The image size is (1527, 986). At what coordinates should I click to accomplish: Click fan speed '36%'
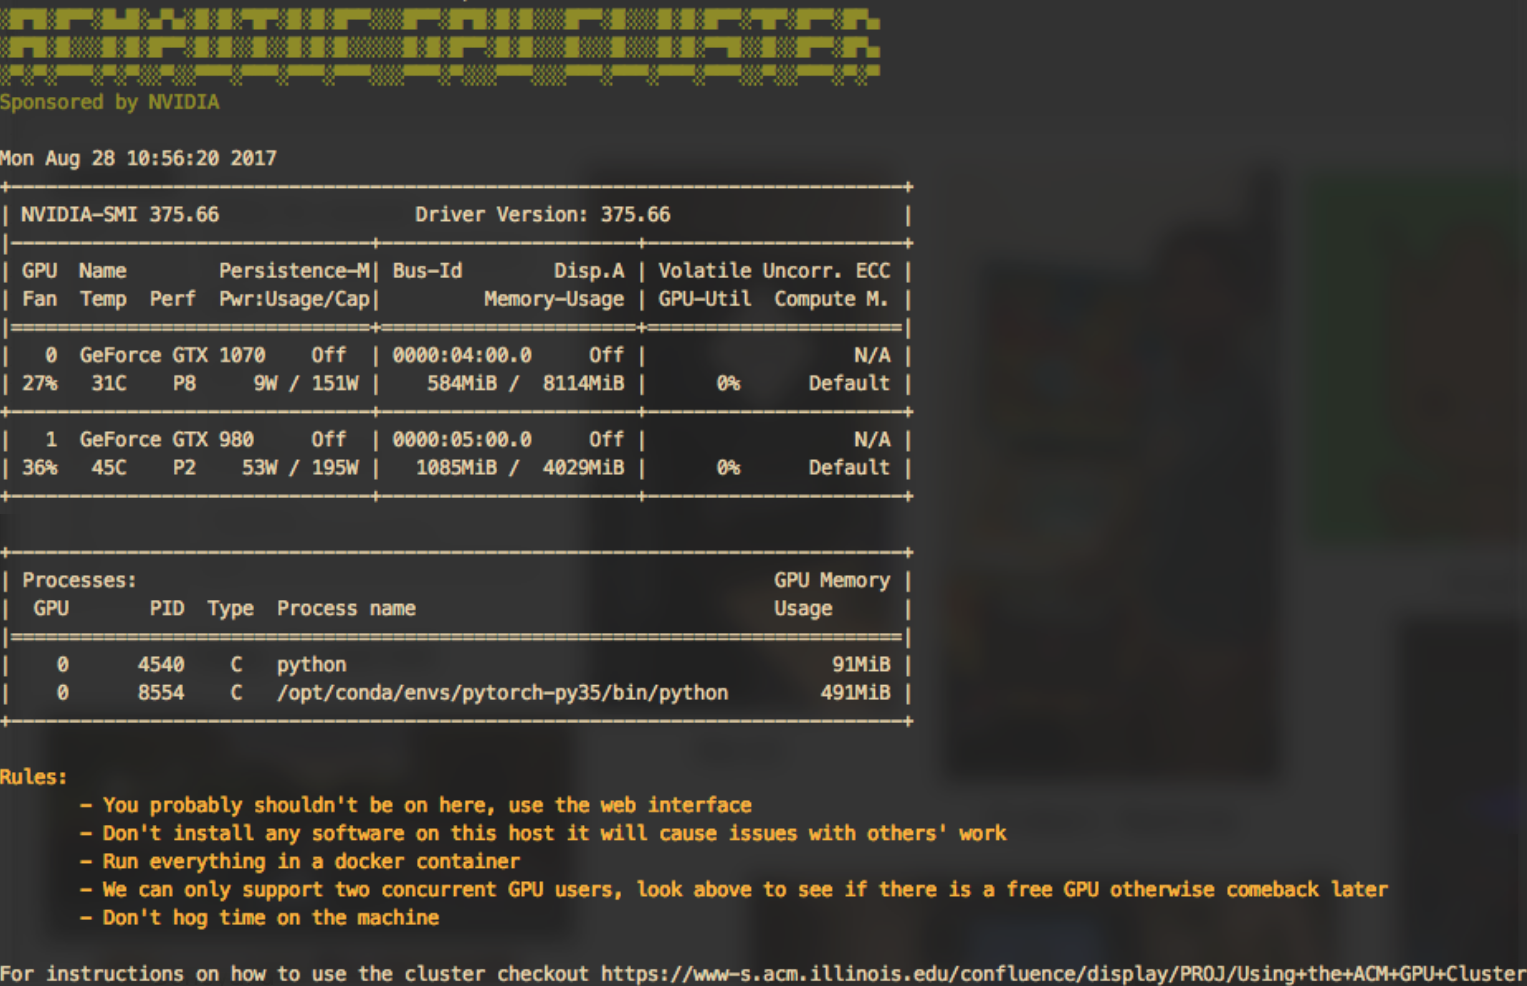point(40,467)
